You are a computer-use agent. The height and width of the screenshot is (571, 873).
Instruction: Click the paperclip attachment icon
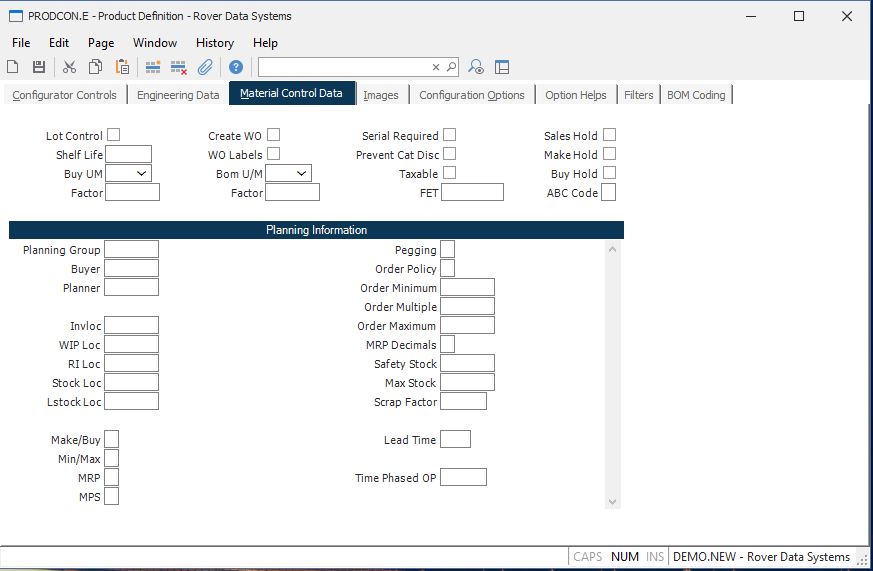(x=205, y=67)
